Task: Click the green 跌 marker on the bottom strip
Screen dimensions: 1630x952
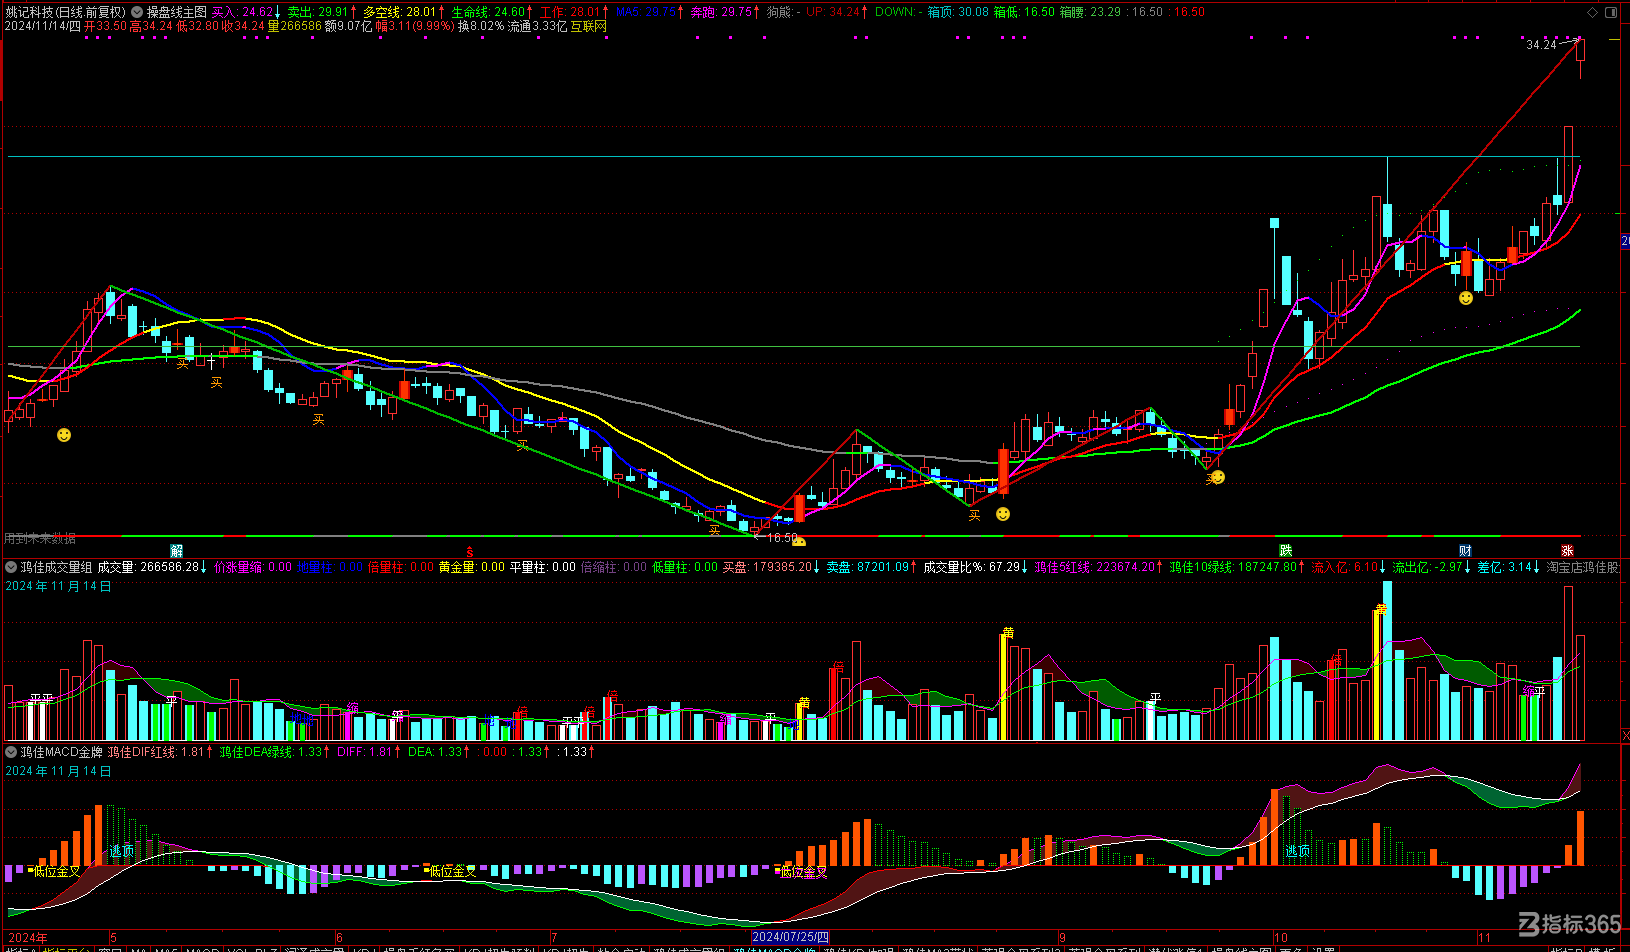Action: 1286,551
